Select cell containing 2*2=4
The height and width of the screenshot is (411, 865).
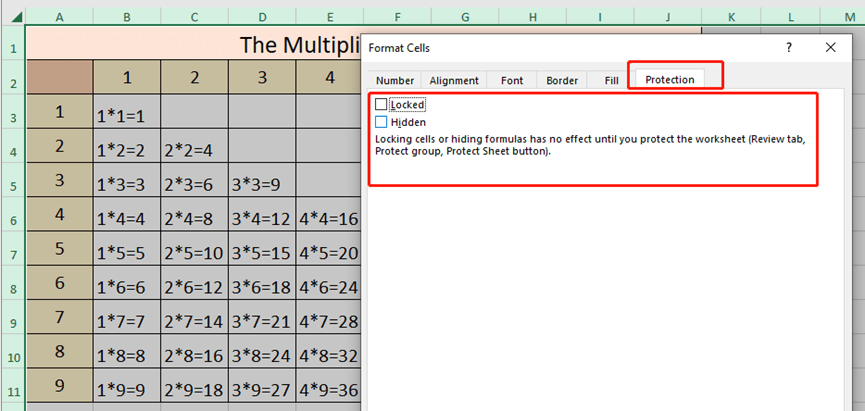pyautogui.click(x=195, y=146)
